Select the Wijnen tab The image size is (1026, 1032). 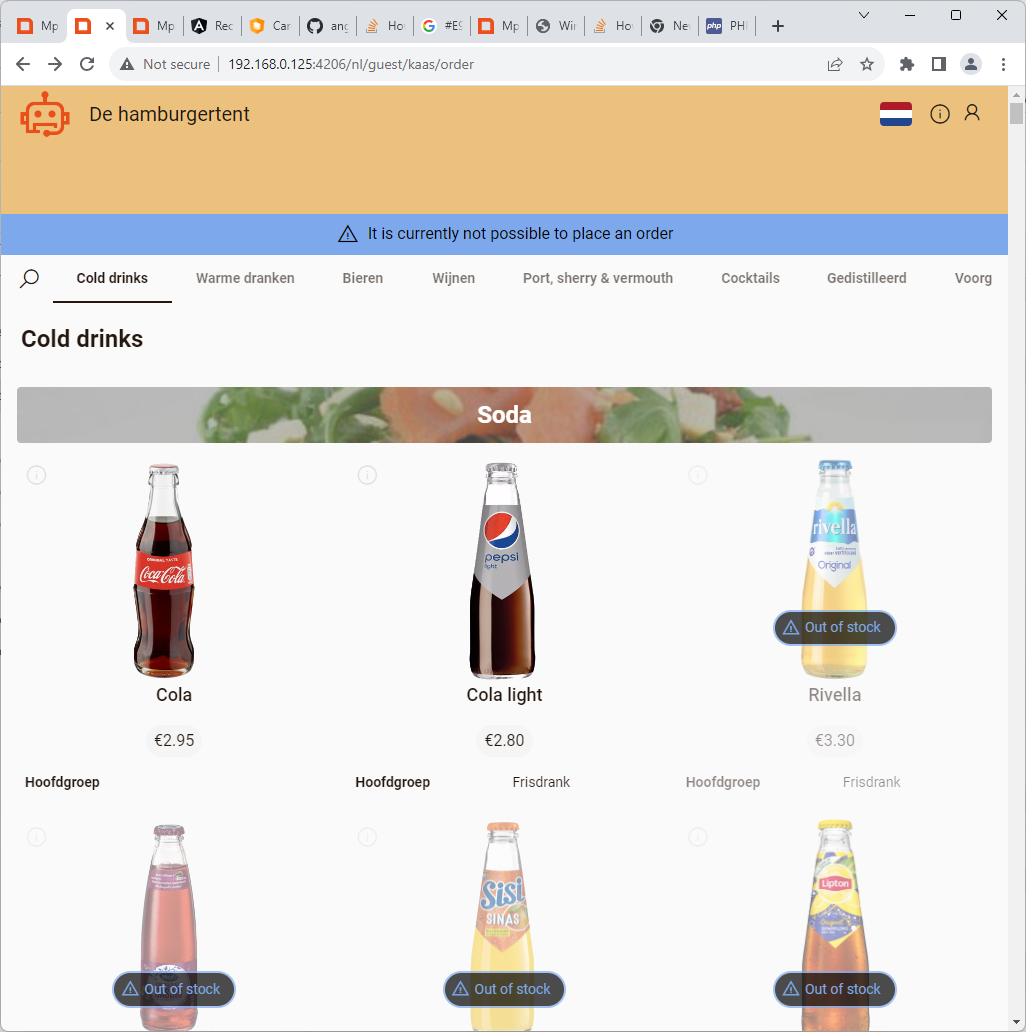pyautogui.click(x=453, y=278)
